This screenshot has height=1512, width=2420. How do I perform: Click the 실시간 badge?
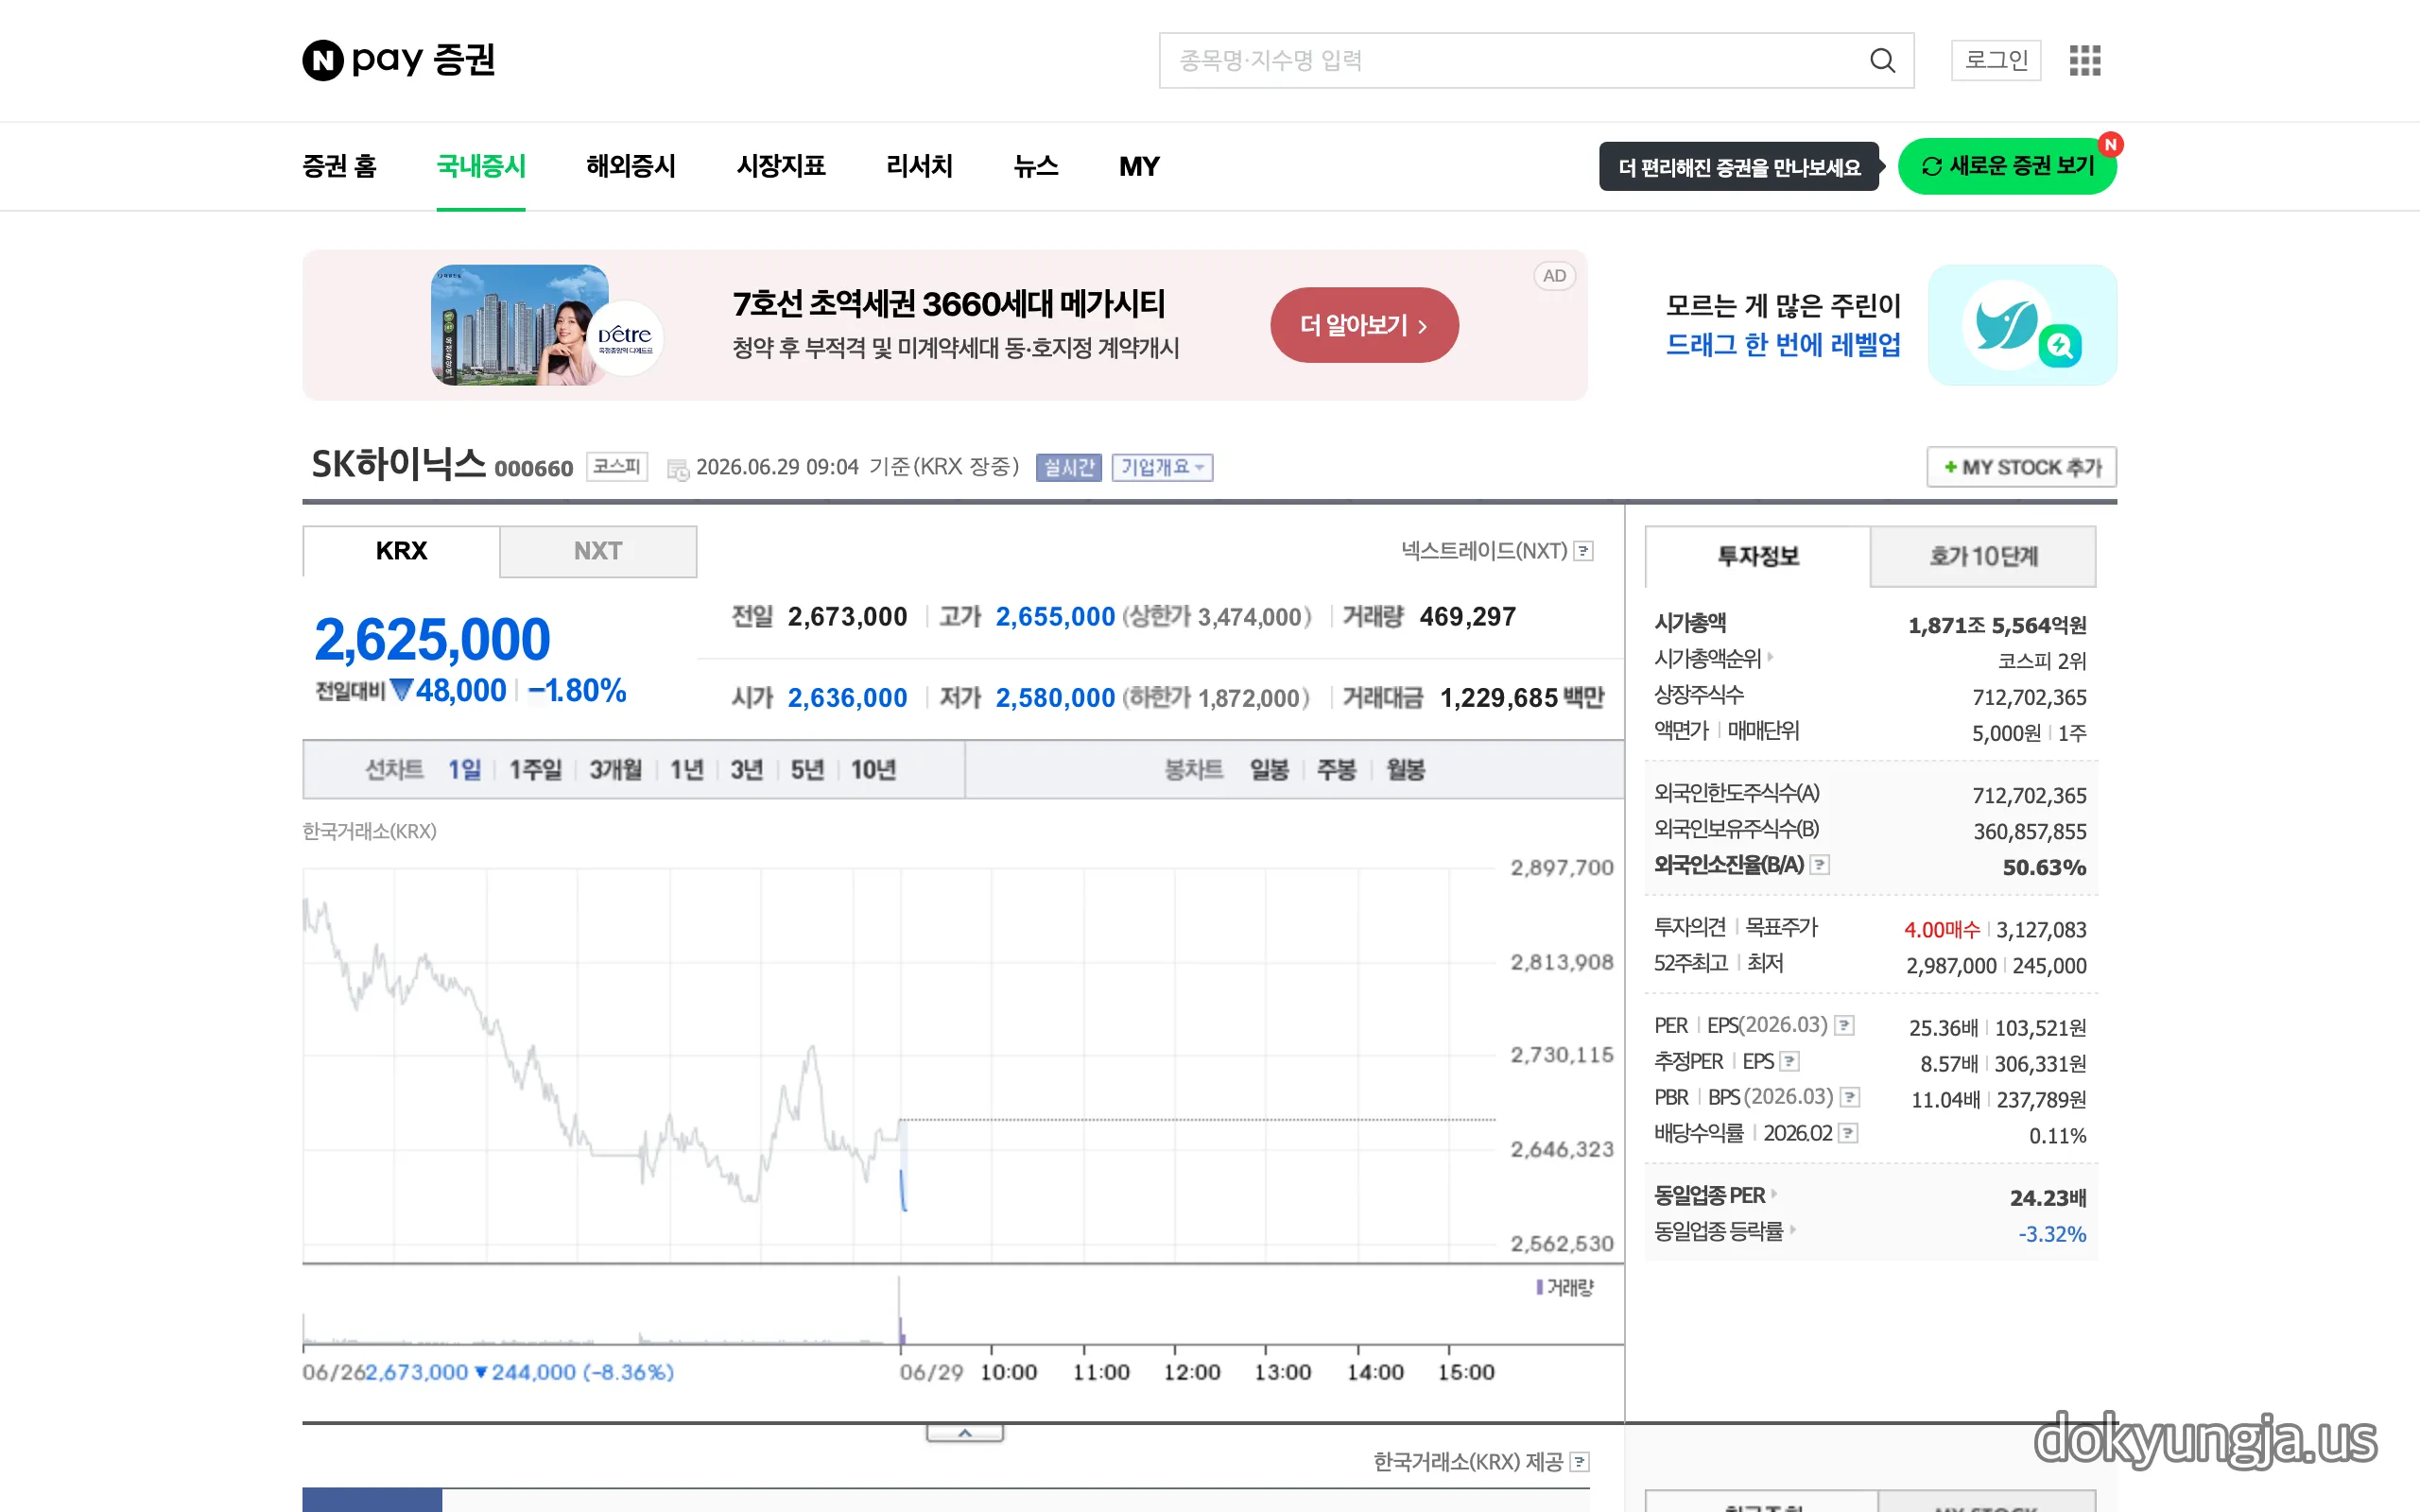click(x=1068, y=467)
